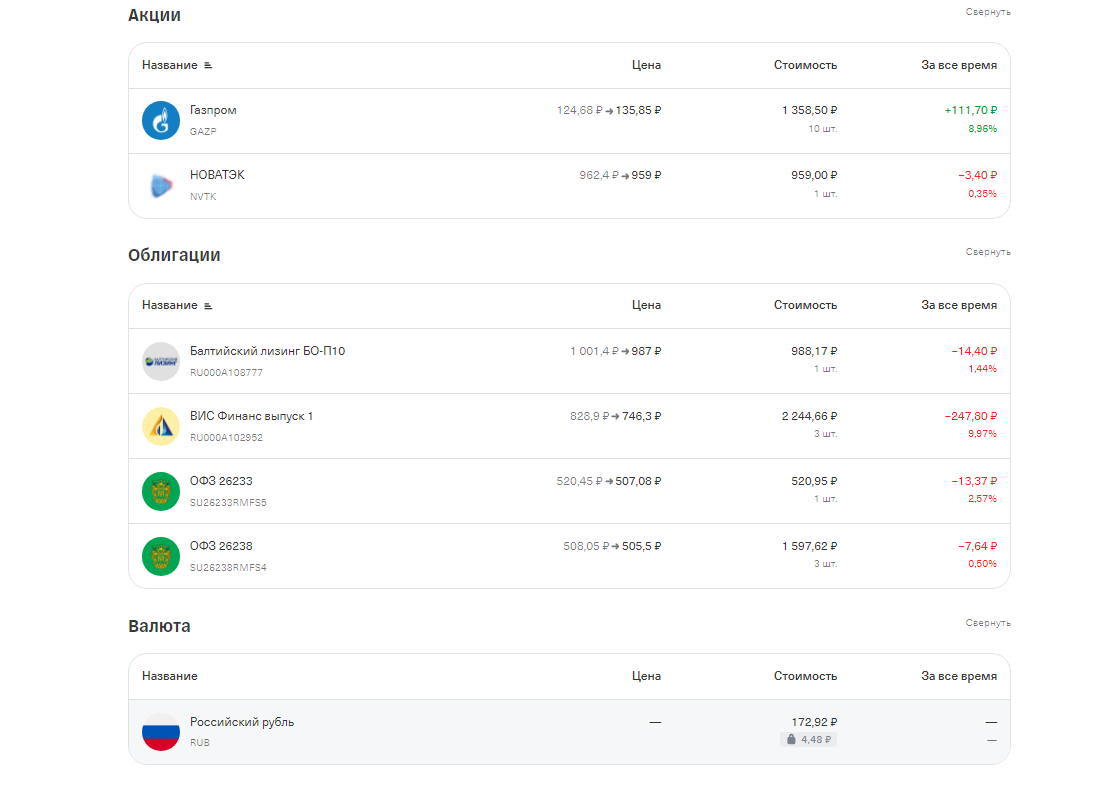Click the price 828,9 ₽ → 746,3 ₽
Screen dimensions: 1112x812
[616, 416]
